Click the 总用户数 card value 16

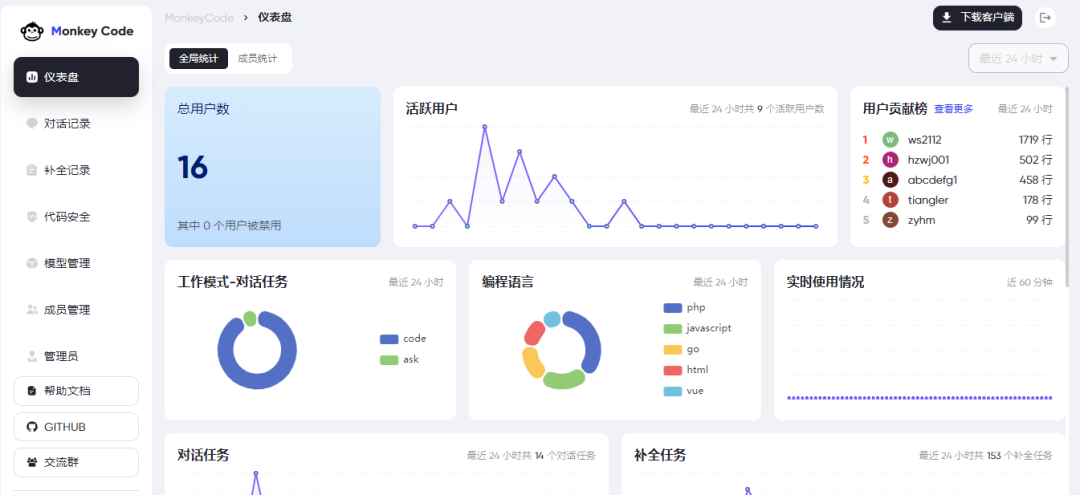[x=193, y=167]
